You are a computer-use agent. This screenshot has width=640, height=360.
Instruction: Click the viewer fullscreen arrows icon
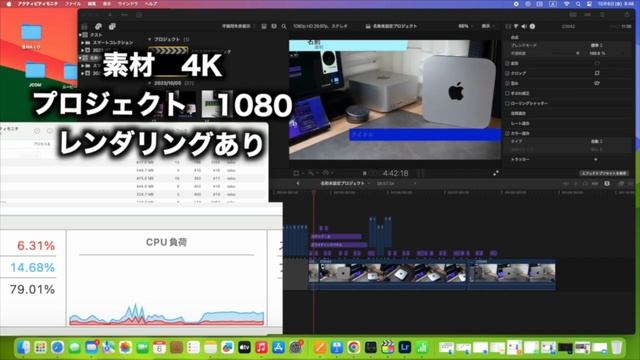click(496, 173)
